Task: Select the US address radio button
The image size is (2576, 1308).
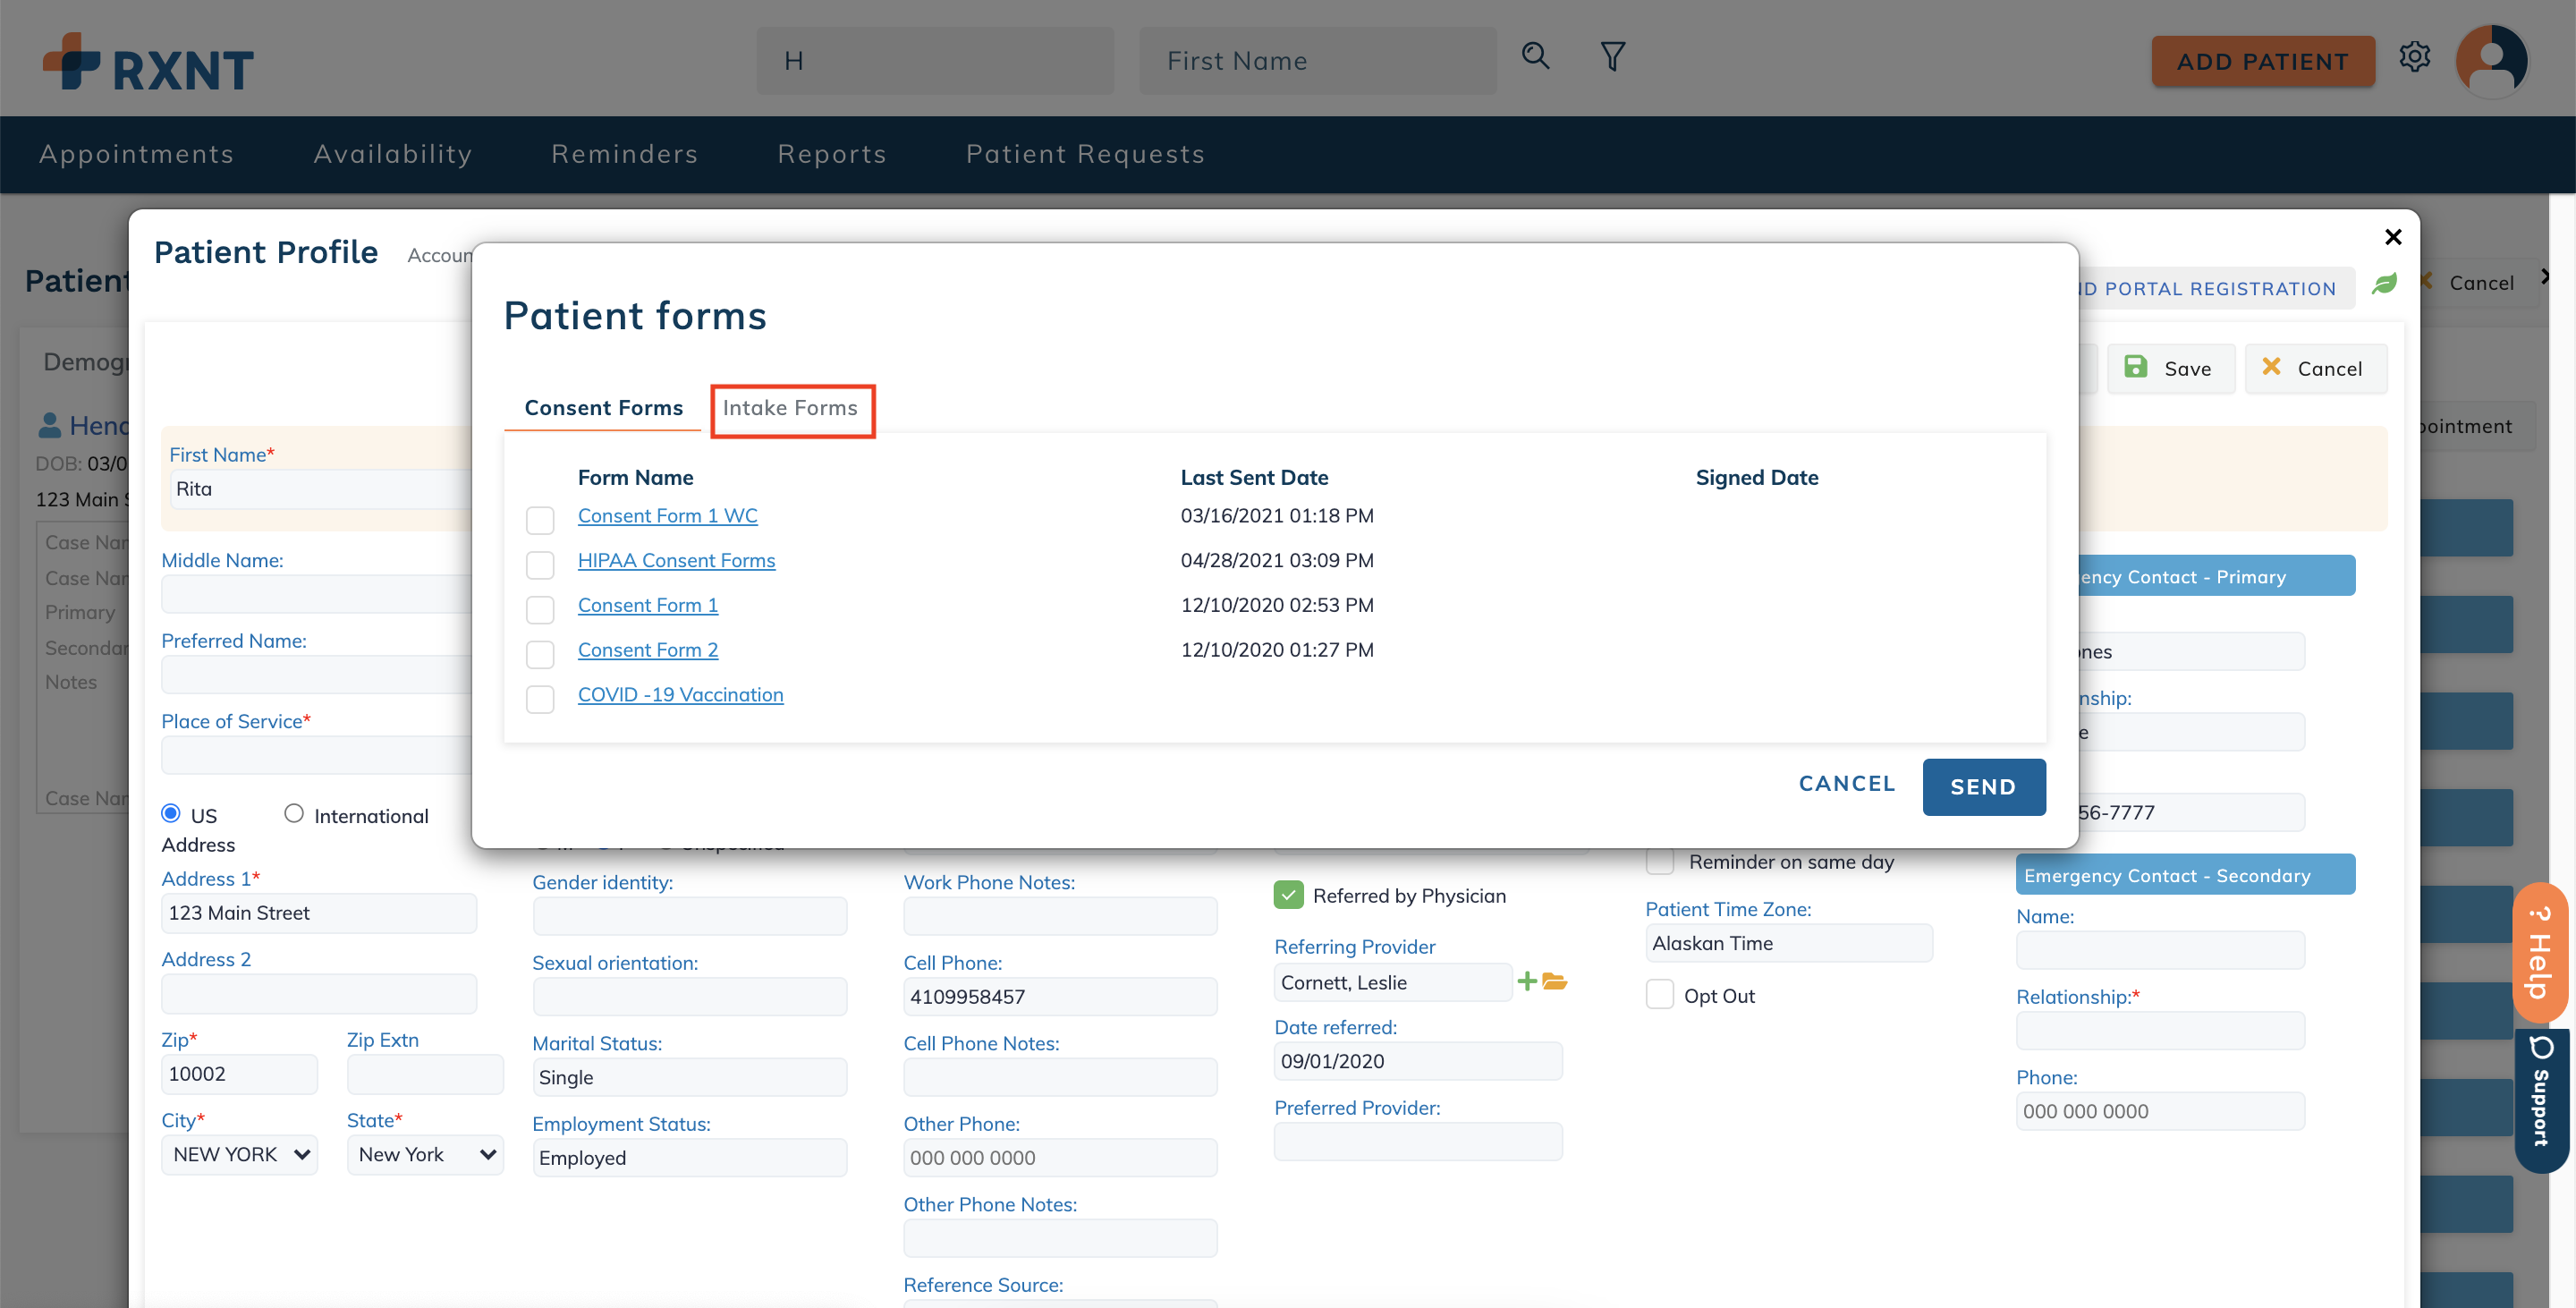Action: [171, 813]
